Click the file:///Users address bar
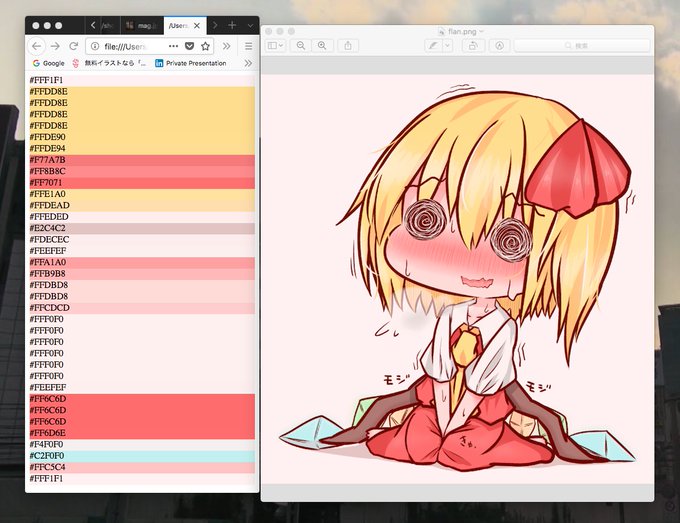This screenshot has width=680, height=523. tap(150, 46)
